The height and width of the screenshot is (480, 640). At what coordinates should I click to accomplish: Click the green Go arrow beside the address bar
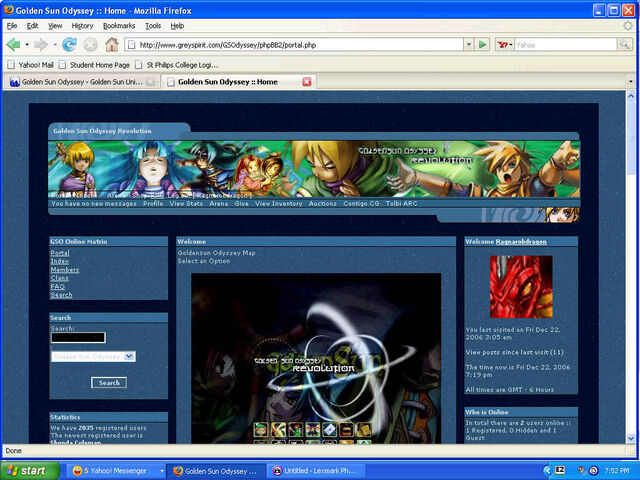click(x=482, y=44)
